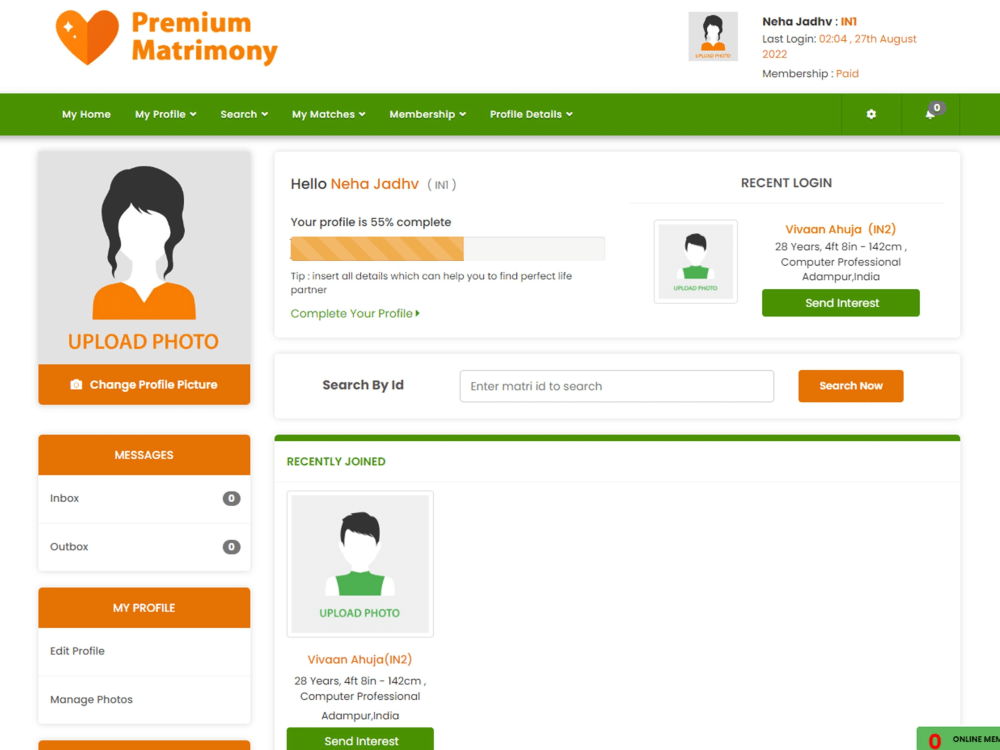
Task: Check notifications via the bell icon
Action: click(929, 114)
